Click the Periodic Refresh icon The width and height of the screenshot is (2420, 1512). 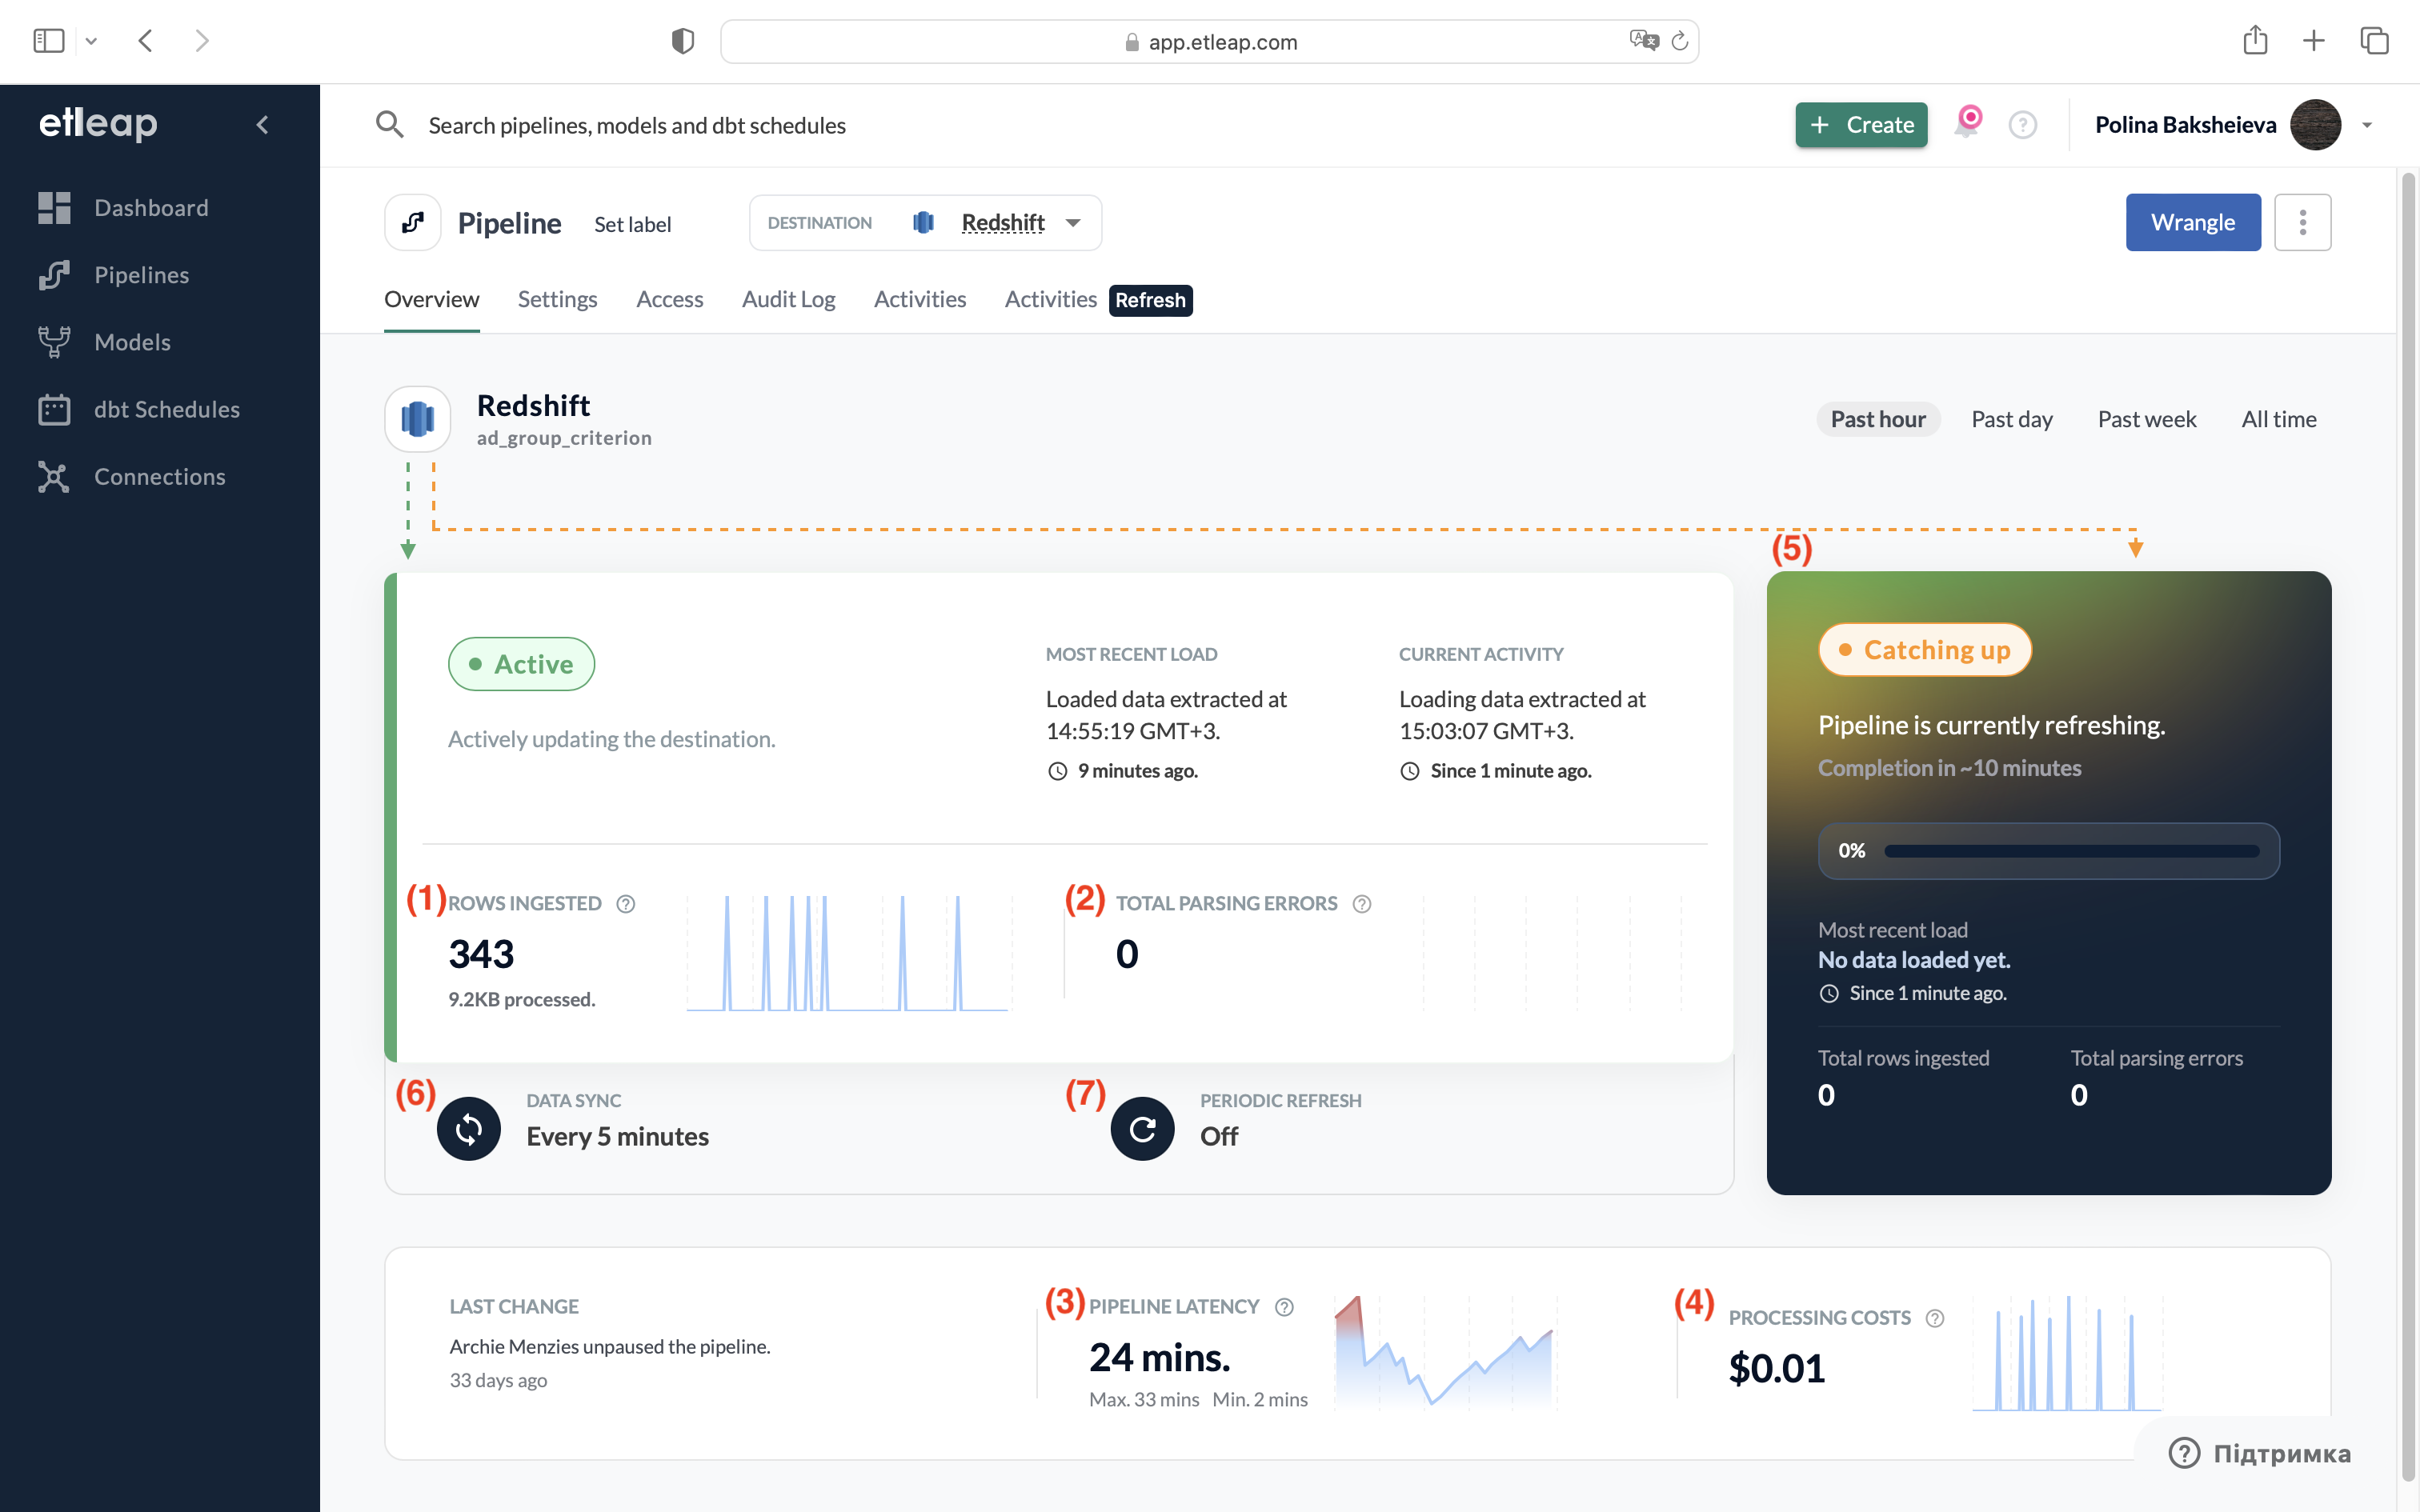coord(1142,1129)
